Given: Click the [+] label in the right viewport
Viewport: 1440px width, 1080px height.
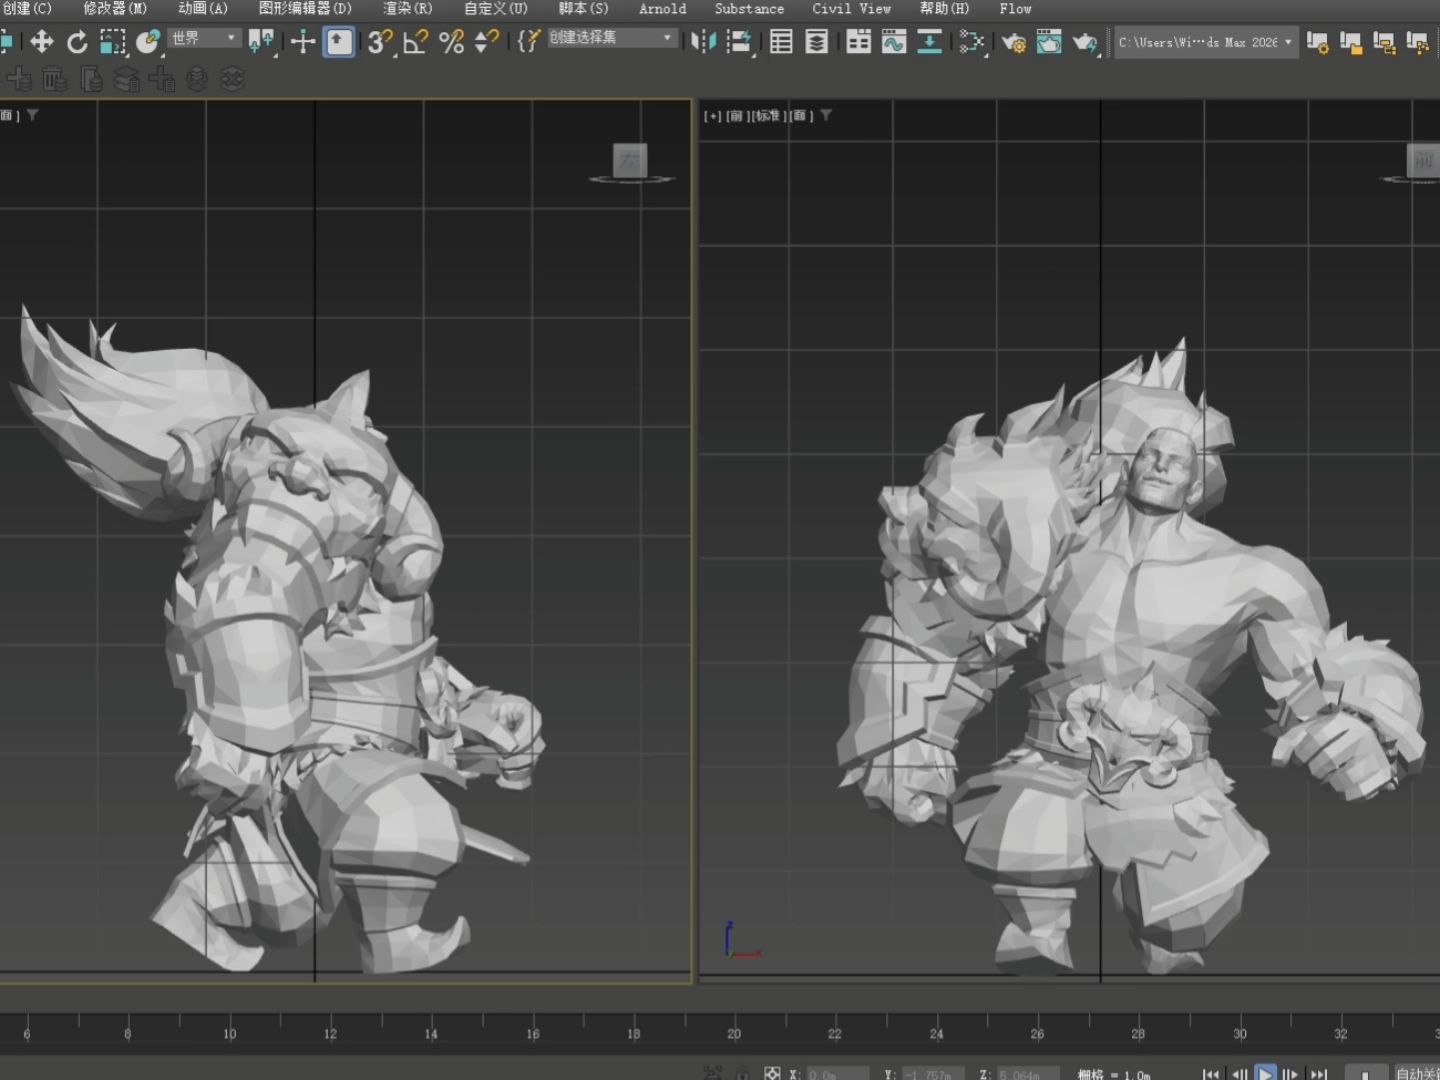Looking at the screenshot, I should click(x=712, y=116).
